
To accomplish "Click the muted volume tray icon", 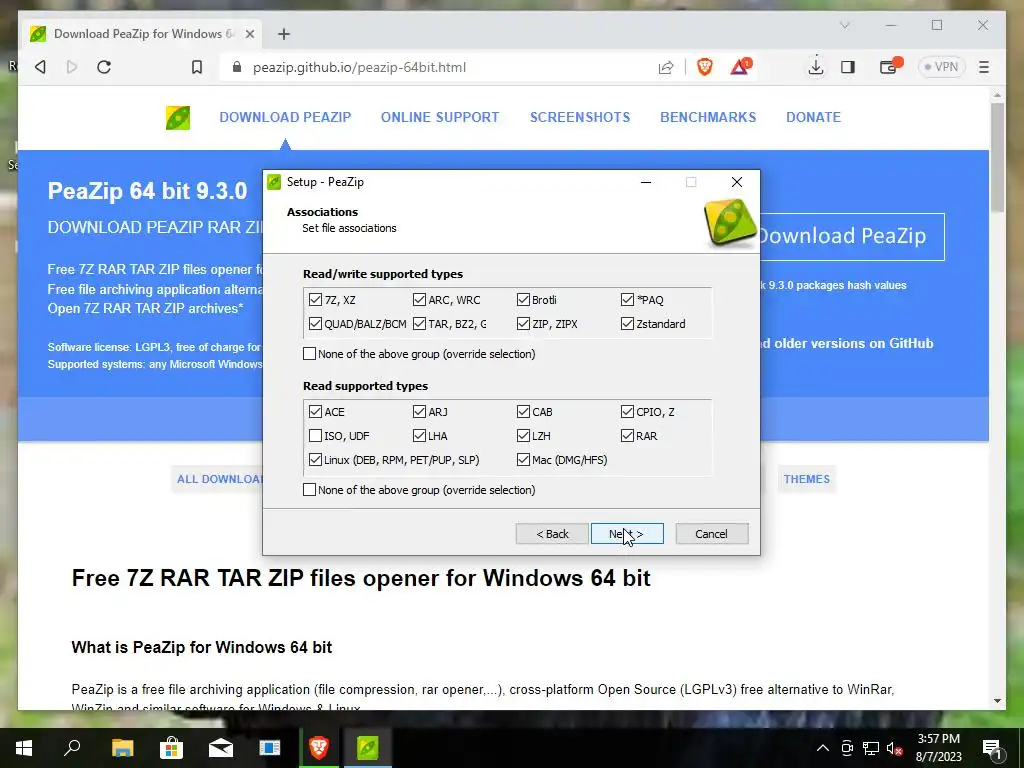I will click(x=894, y=748).
